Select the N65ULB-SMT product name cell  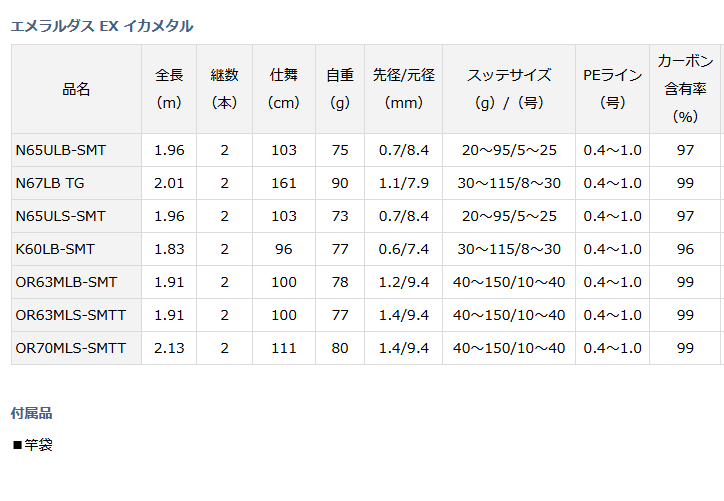pyautogui.click(x=77, y=150)
